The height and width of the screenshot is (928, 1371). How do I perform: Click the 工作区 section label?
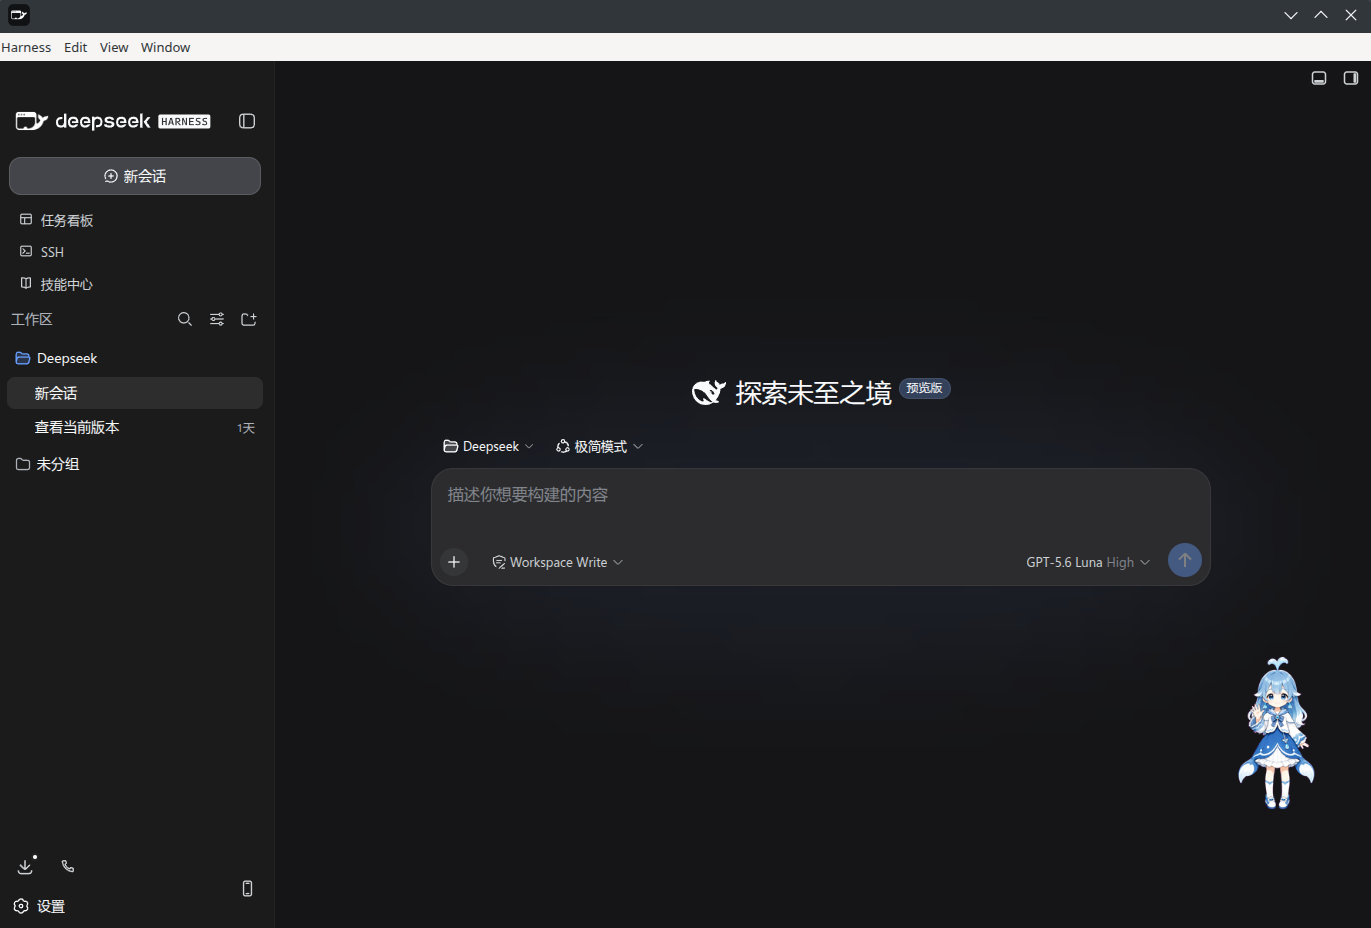click(x=31, y=319)
